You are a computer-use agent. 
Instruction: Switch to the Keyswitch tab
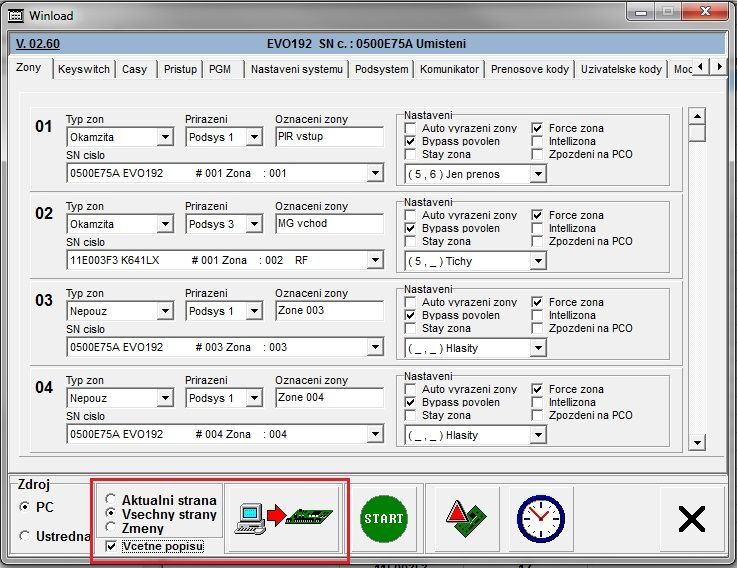click(x=83, y=69)
